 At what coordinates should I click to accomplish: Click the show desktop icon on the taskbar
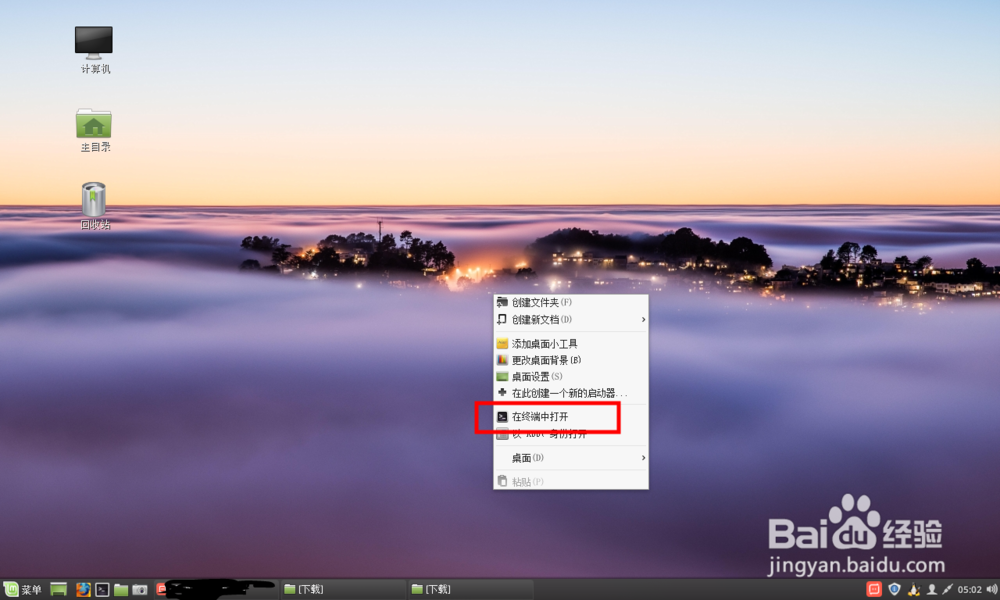tap(57, 589)
